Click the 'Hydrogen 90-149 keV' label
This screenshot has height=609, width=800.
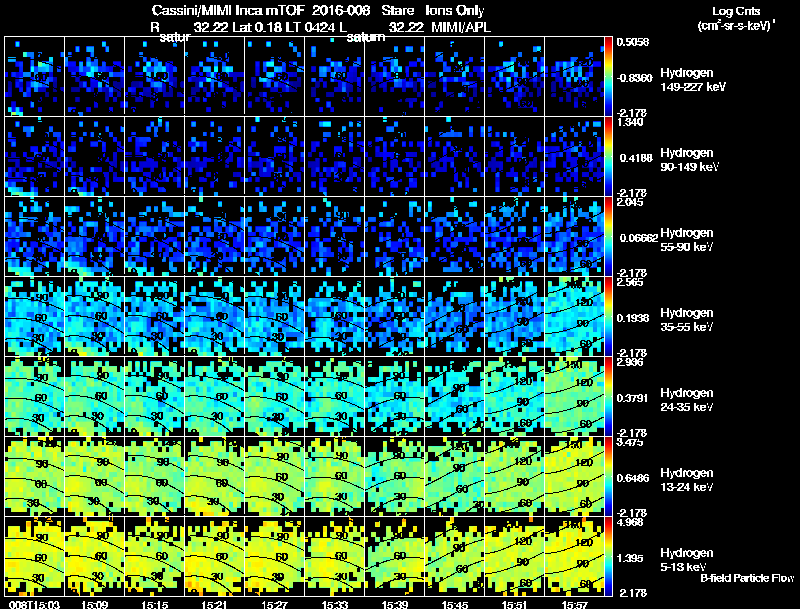pos(689,160)
